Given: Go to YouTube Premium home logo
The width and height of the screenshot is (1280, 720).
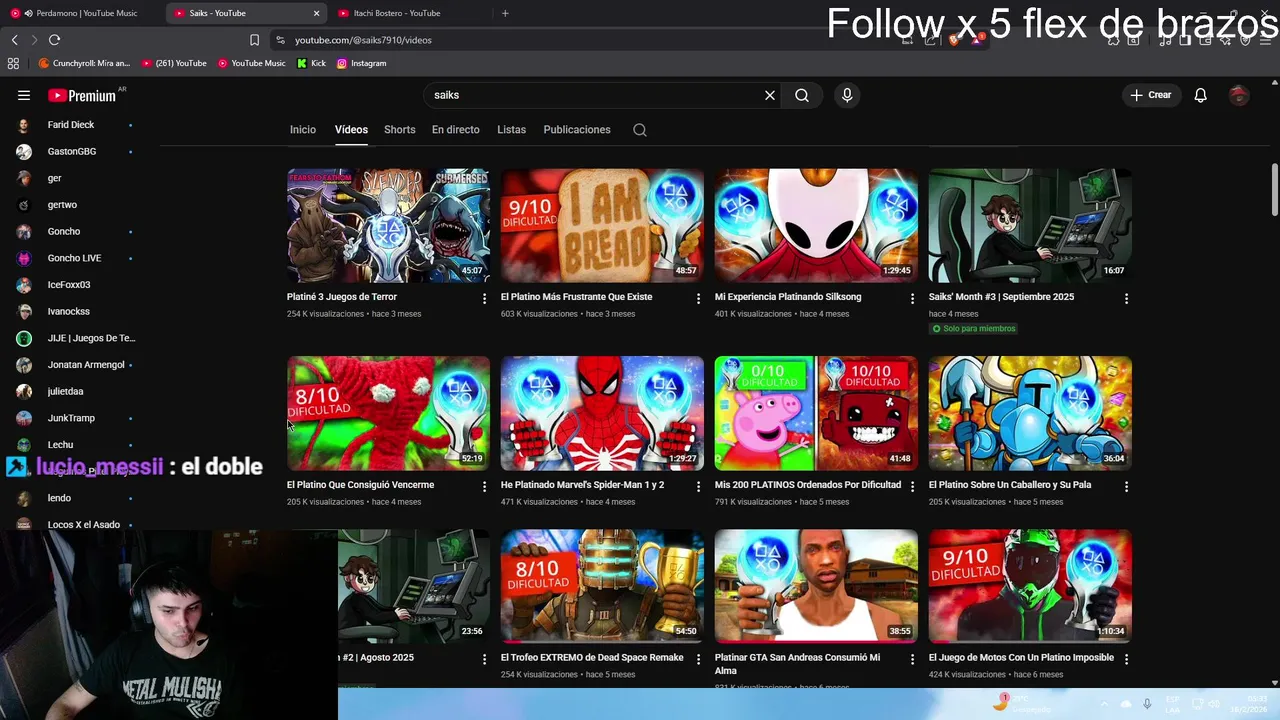Looking at the screenshot, I should point(84,95).
